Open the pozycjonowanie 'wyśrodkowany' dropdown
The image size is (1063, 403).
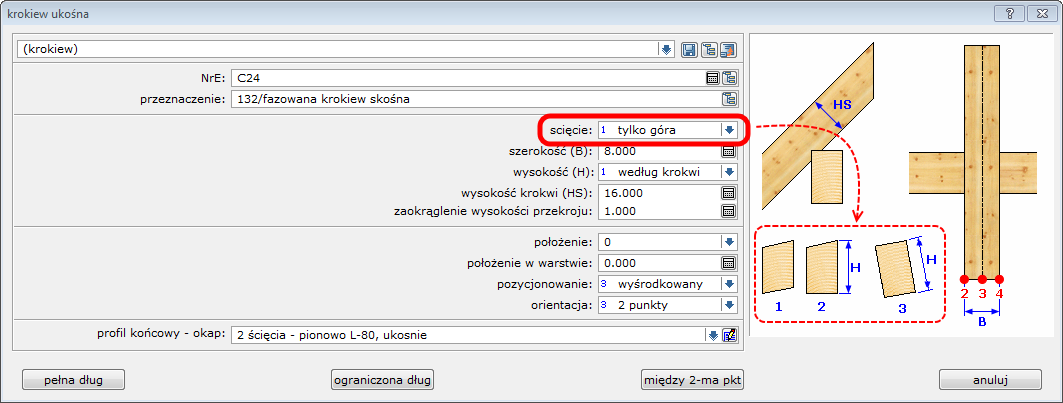729,284
